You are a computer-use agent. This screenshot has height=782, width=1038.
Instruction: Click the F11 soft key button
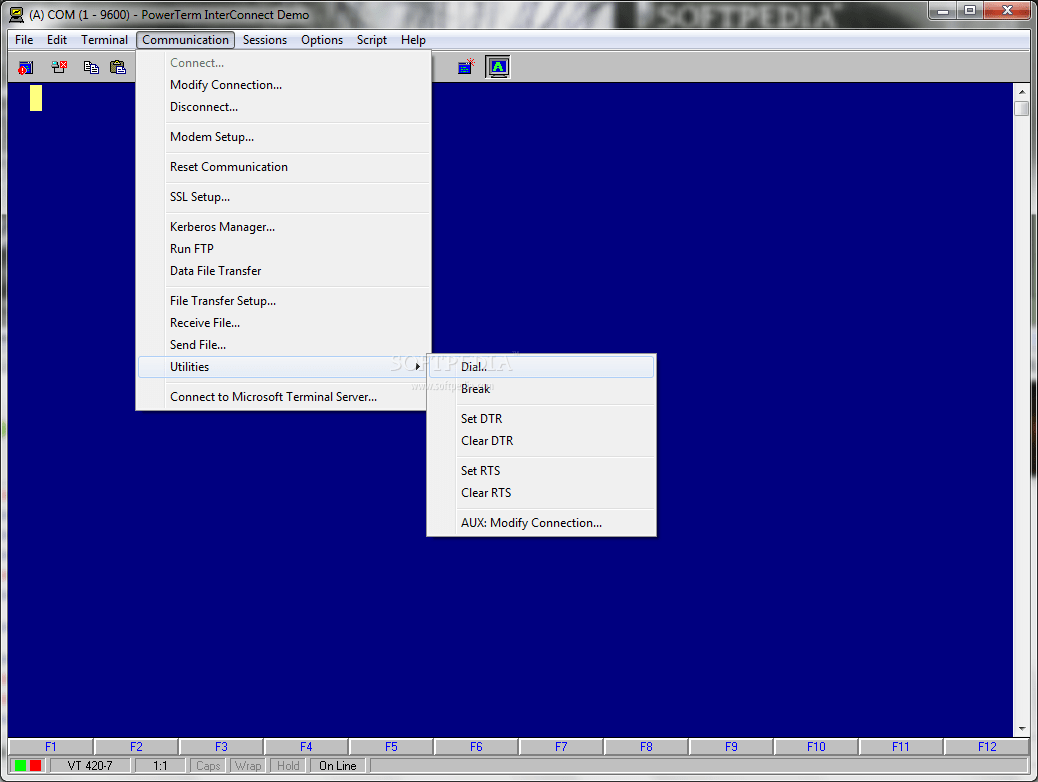click(900, 747)
